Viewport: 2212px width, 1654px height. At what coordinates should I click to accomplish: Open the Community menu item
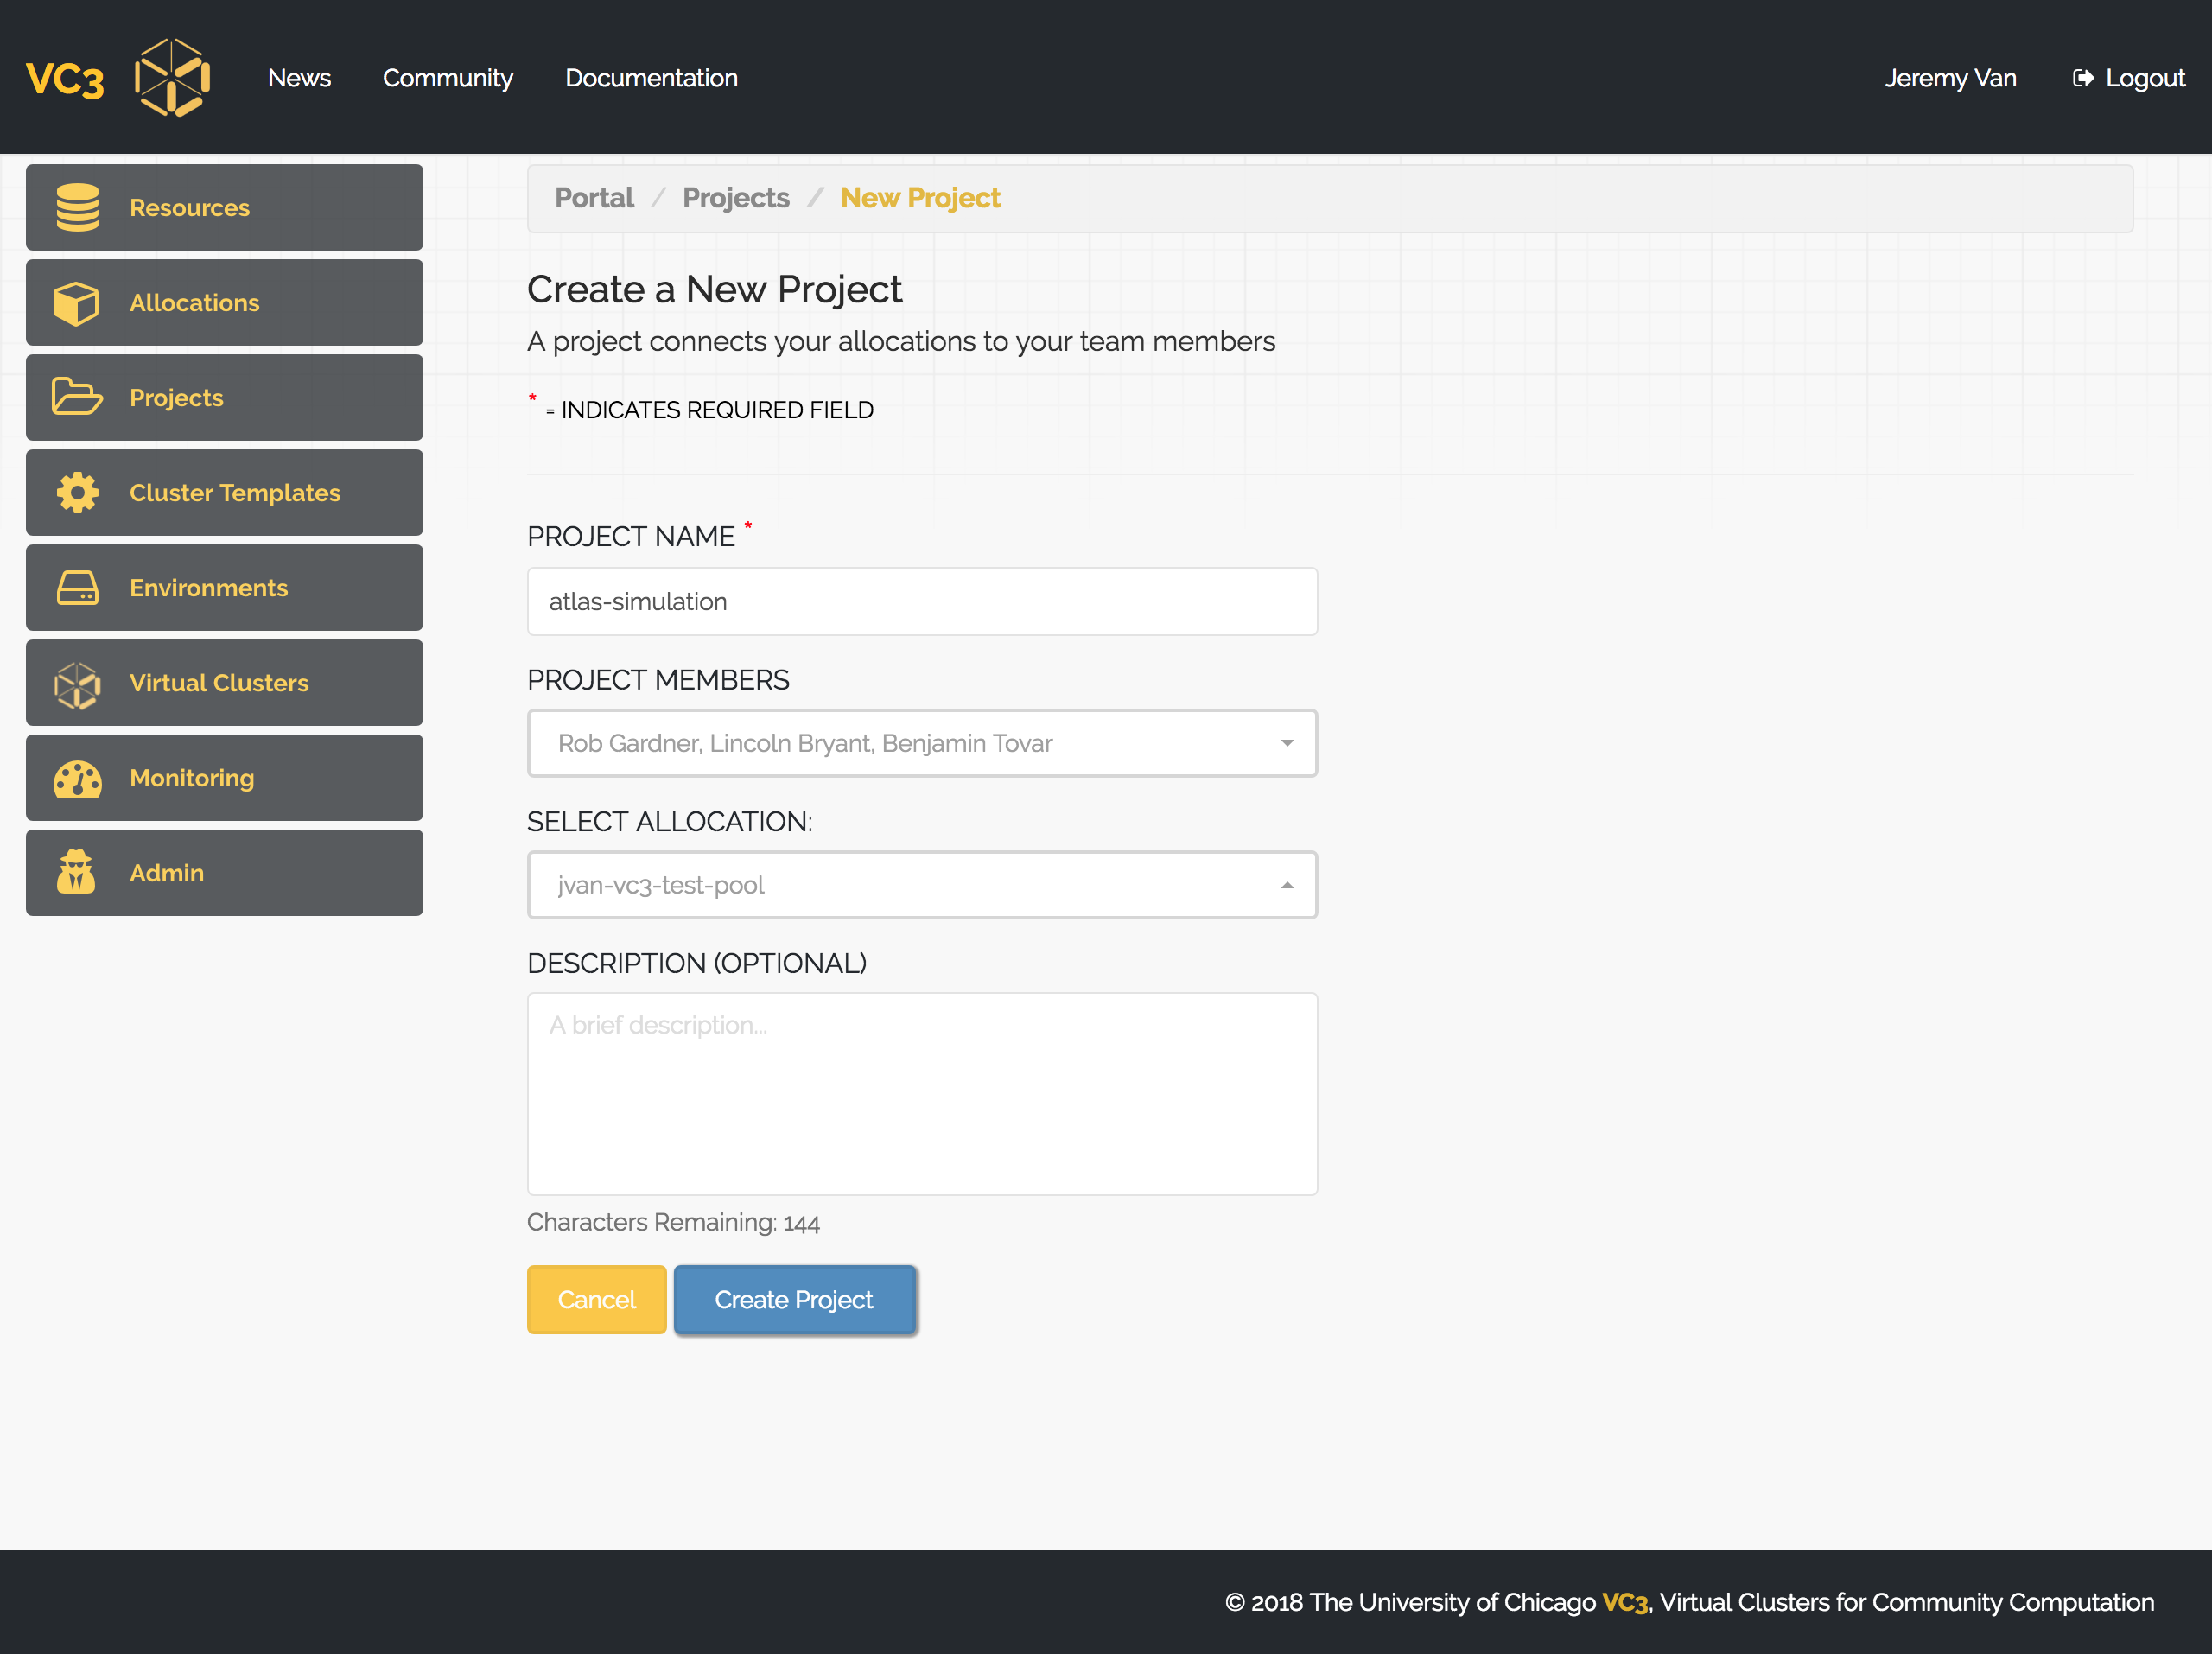point(448,76)
